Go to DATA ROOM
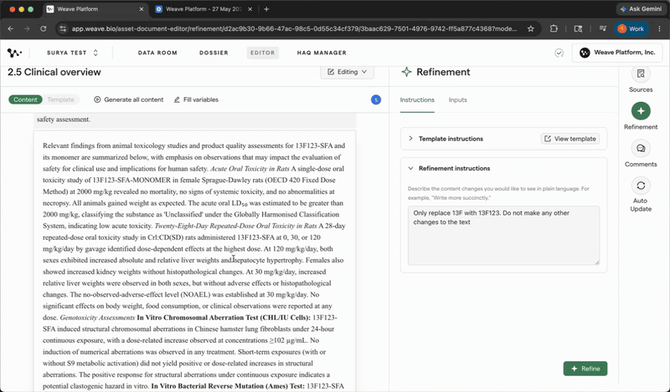Screen dimensions: 670x392 coord(158,53)
